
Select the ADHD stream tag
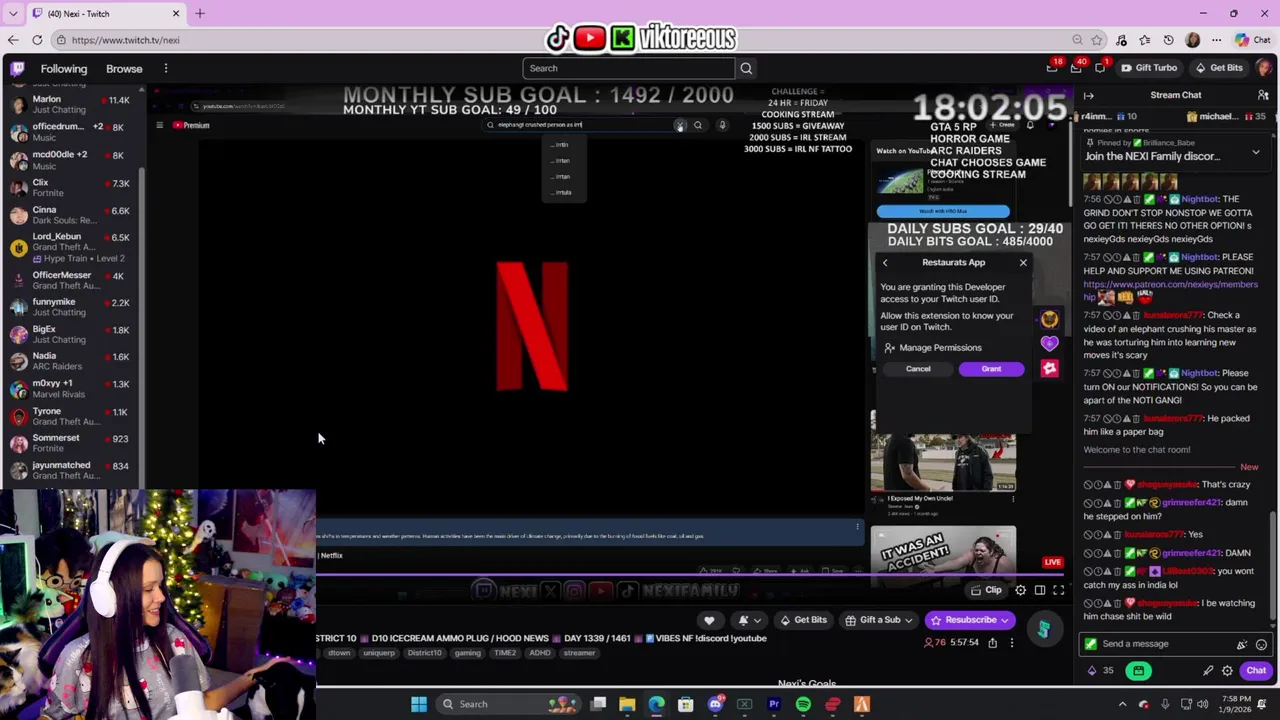point(540,653)
